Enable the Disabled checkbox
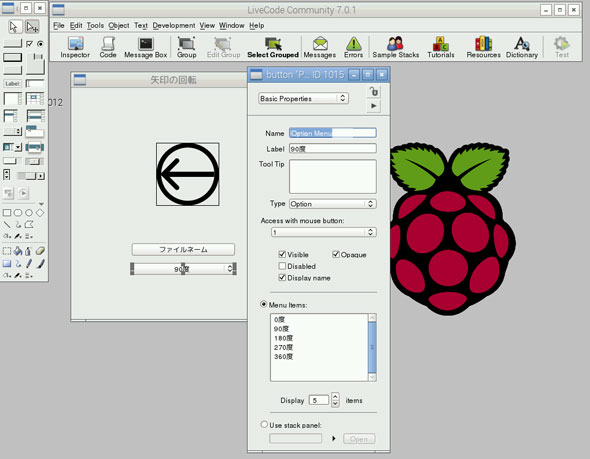 pos(282,266)
